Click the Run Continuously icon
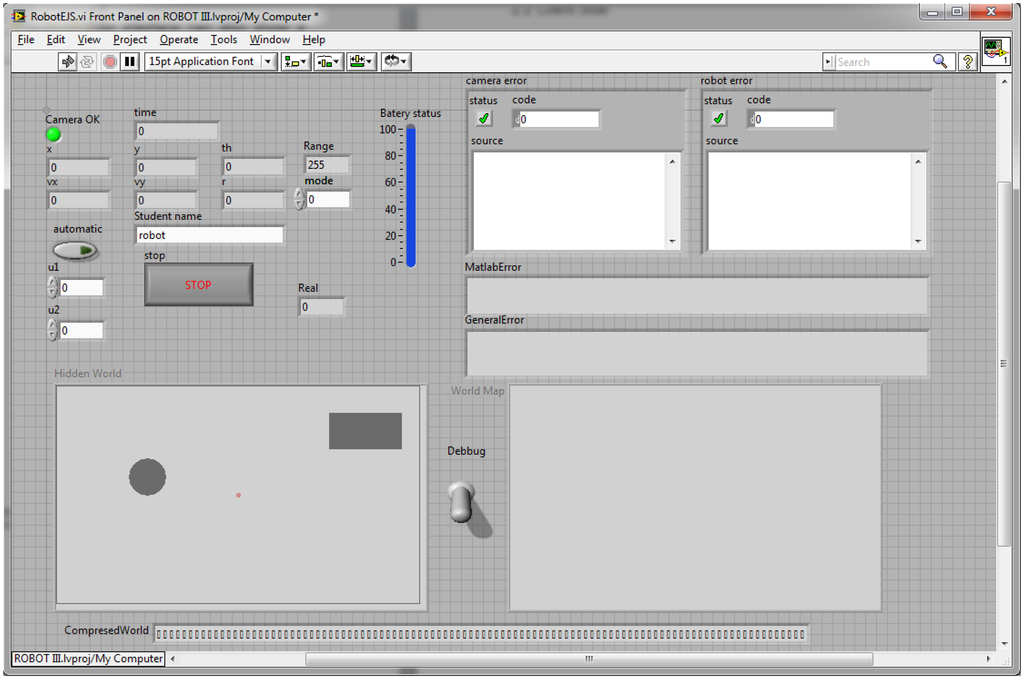The width and height of the screenshot is (1024, 679). click(88, 62)
